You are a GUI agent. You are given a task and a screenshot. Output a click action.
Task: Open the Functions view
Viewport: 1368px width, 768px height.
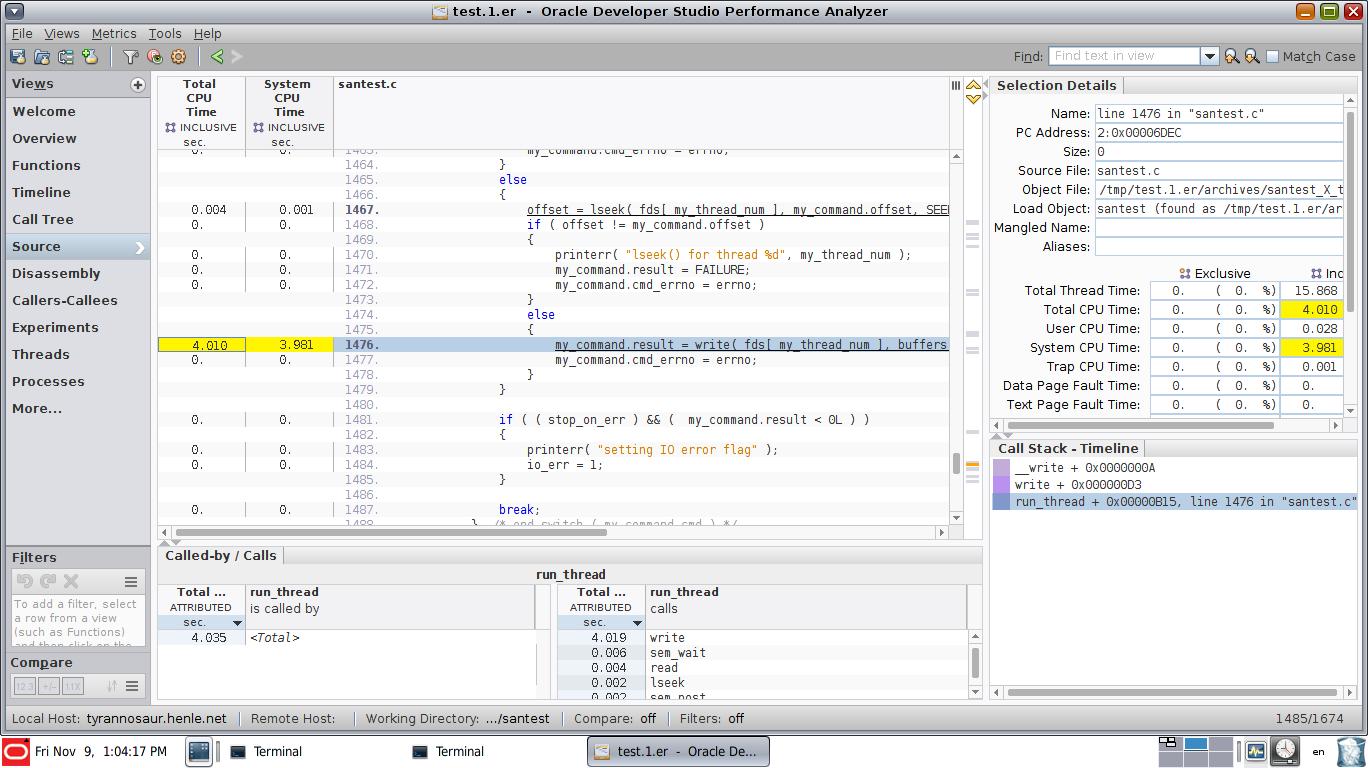(x=78, y=166)
